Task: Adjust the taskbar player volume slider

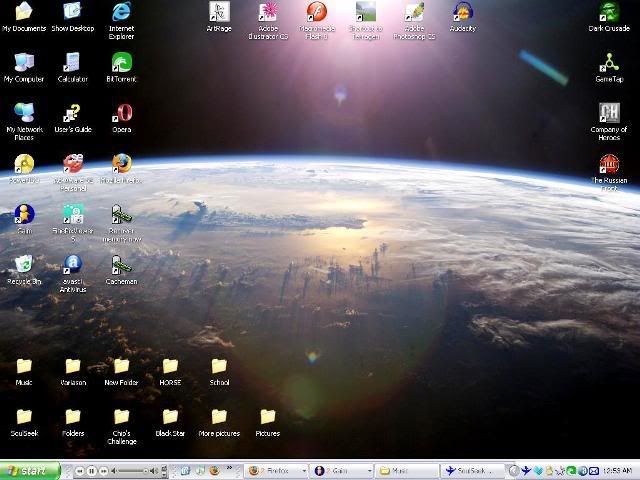Action: pos(133,471)
